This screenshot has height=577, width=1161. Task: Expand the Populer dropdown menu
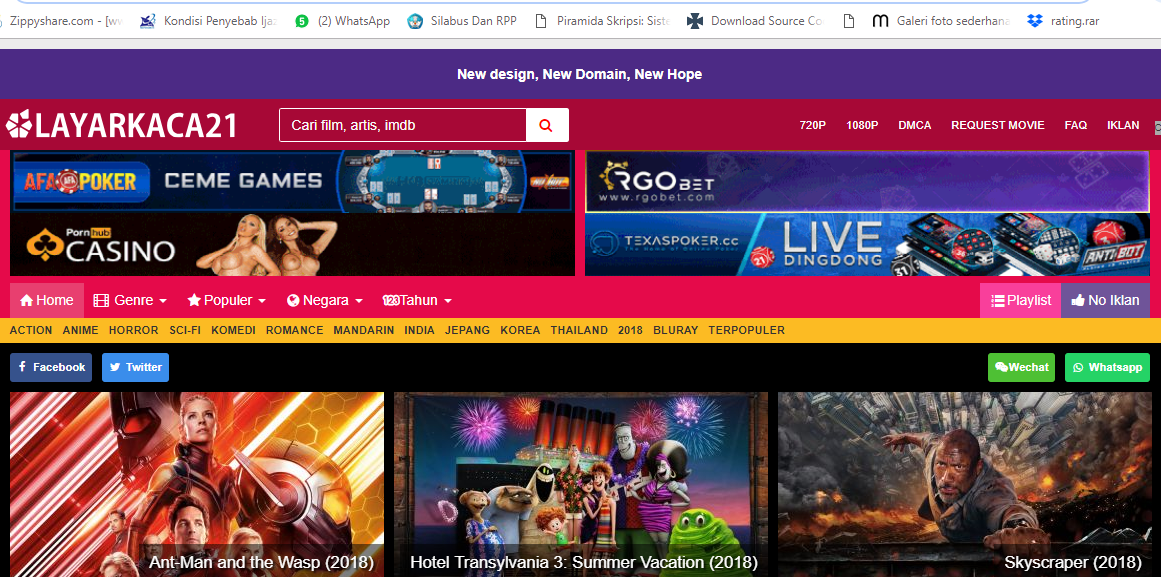pyautogui.click(x=227, y=301)
